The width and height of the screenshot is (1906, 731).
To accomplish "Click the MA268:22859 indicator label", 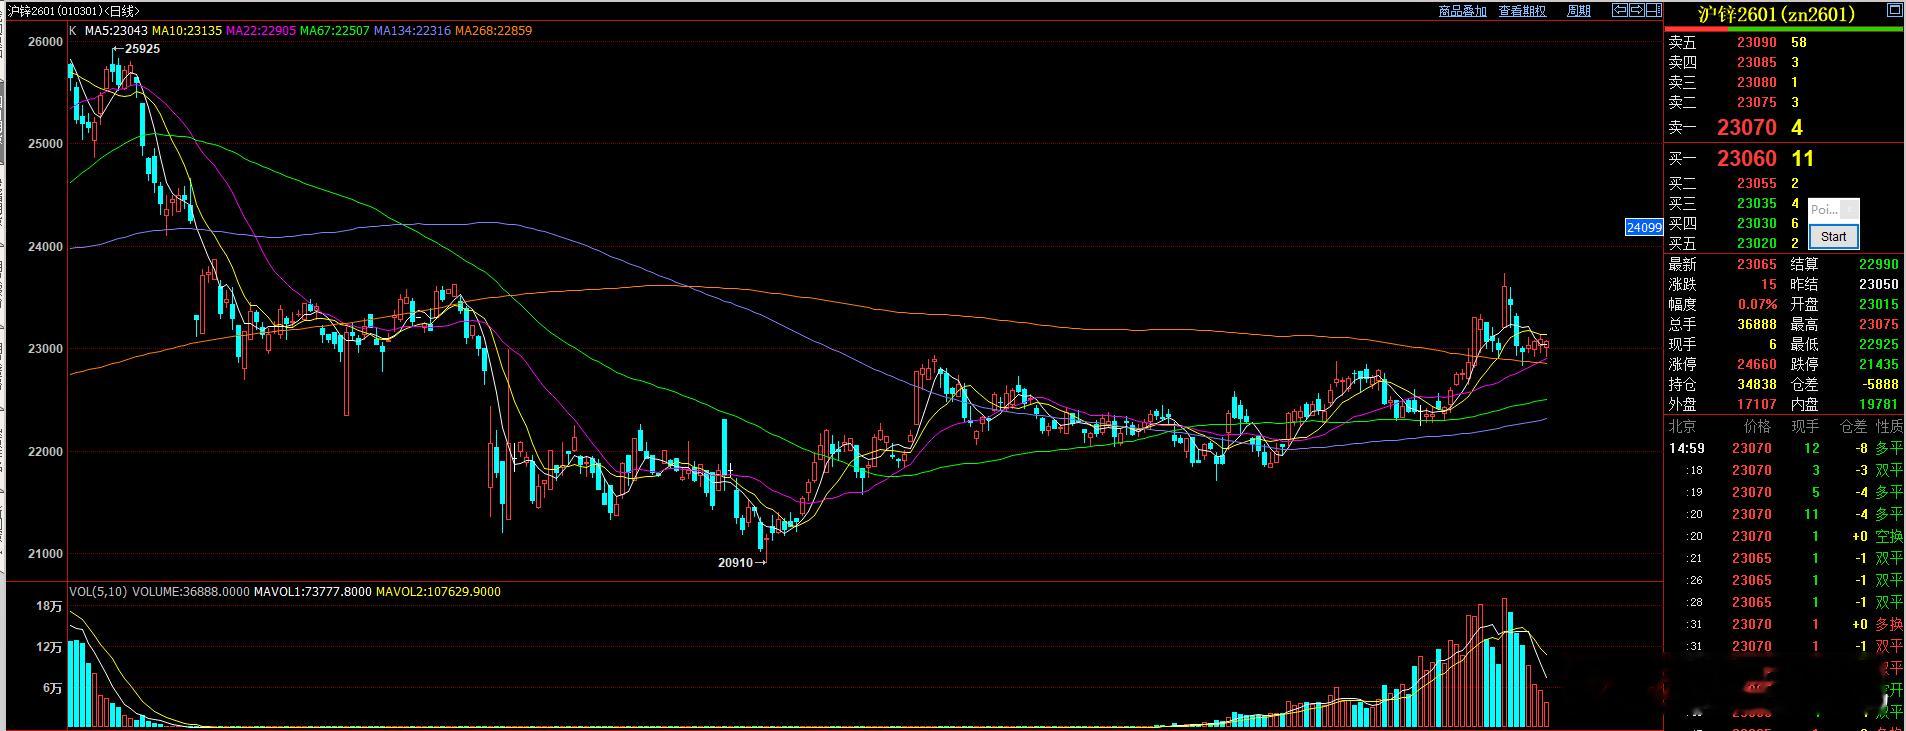I will click(x=494, y=31).
